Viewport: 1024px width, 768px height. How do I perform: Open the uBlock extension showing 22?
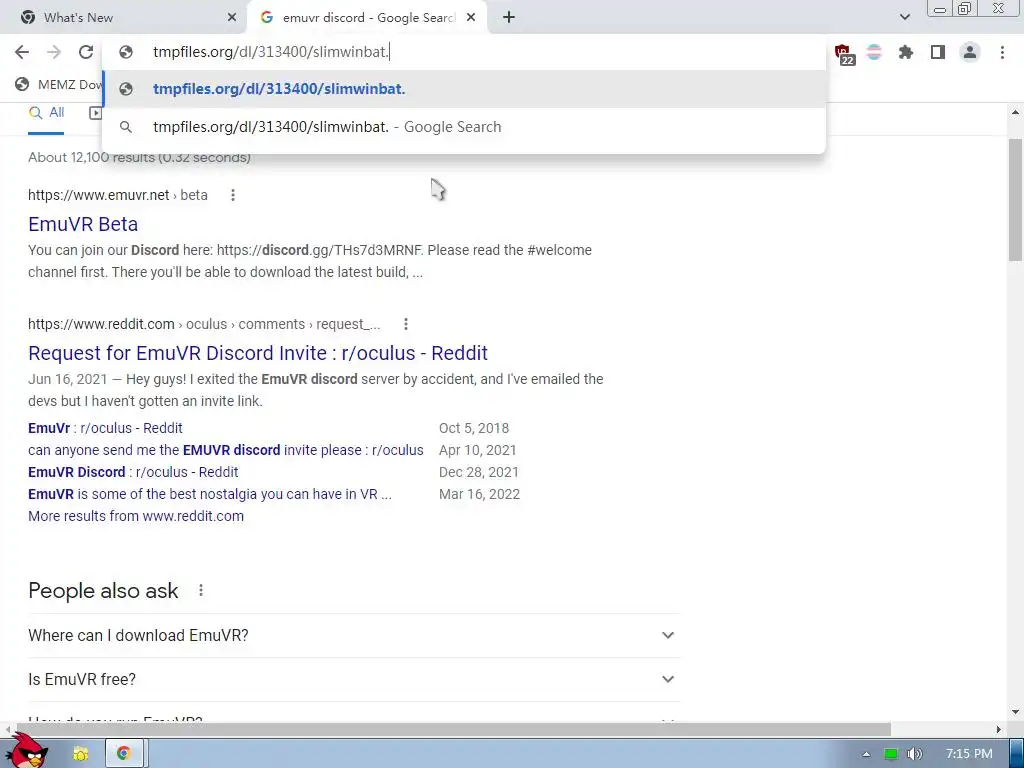click(843, 53)
